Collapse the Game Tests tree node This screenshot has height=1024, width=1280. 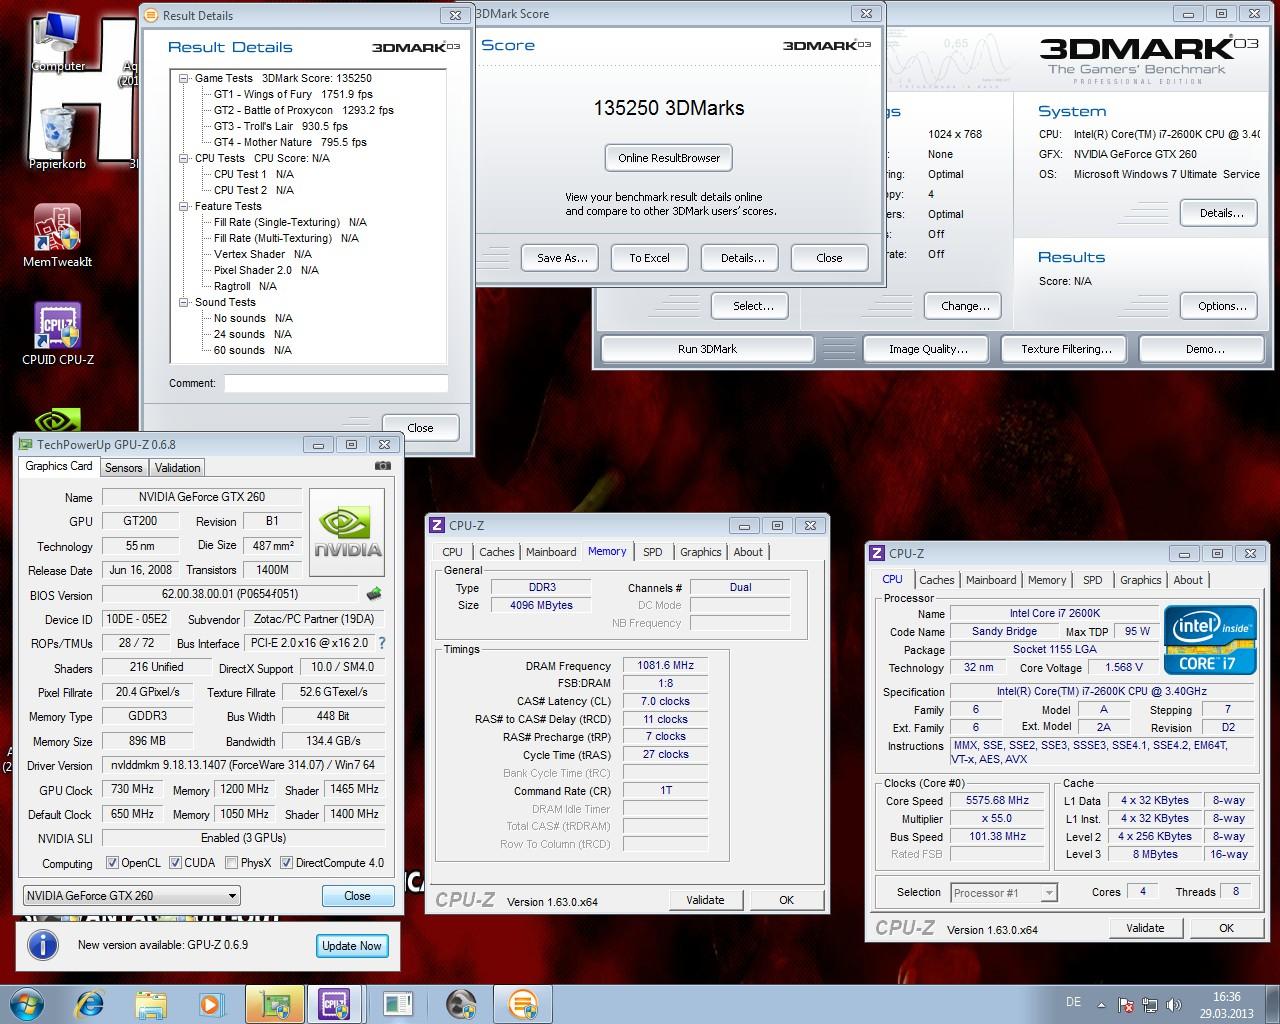pyautogui.click(x=184, y=78)
